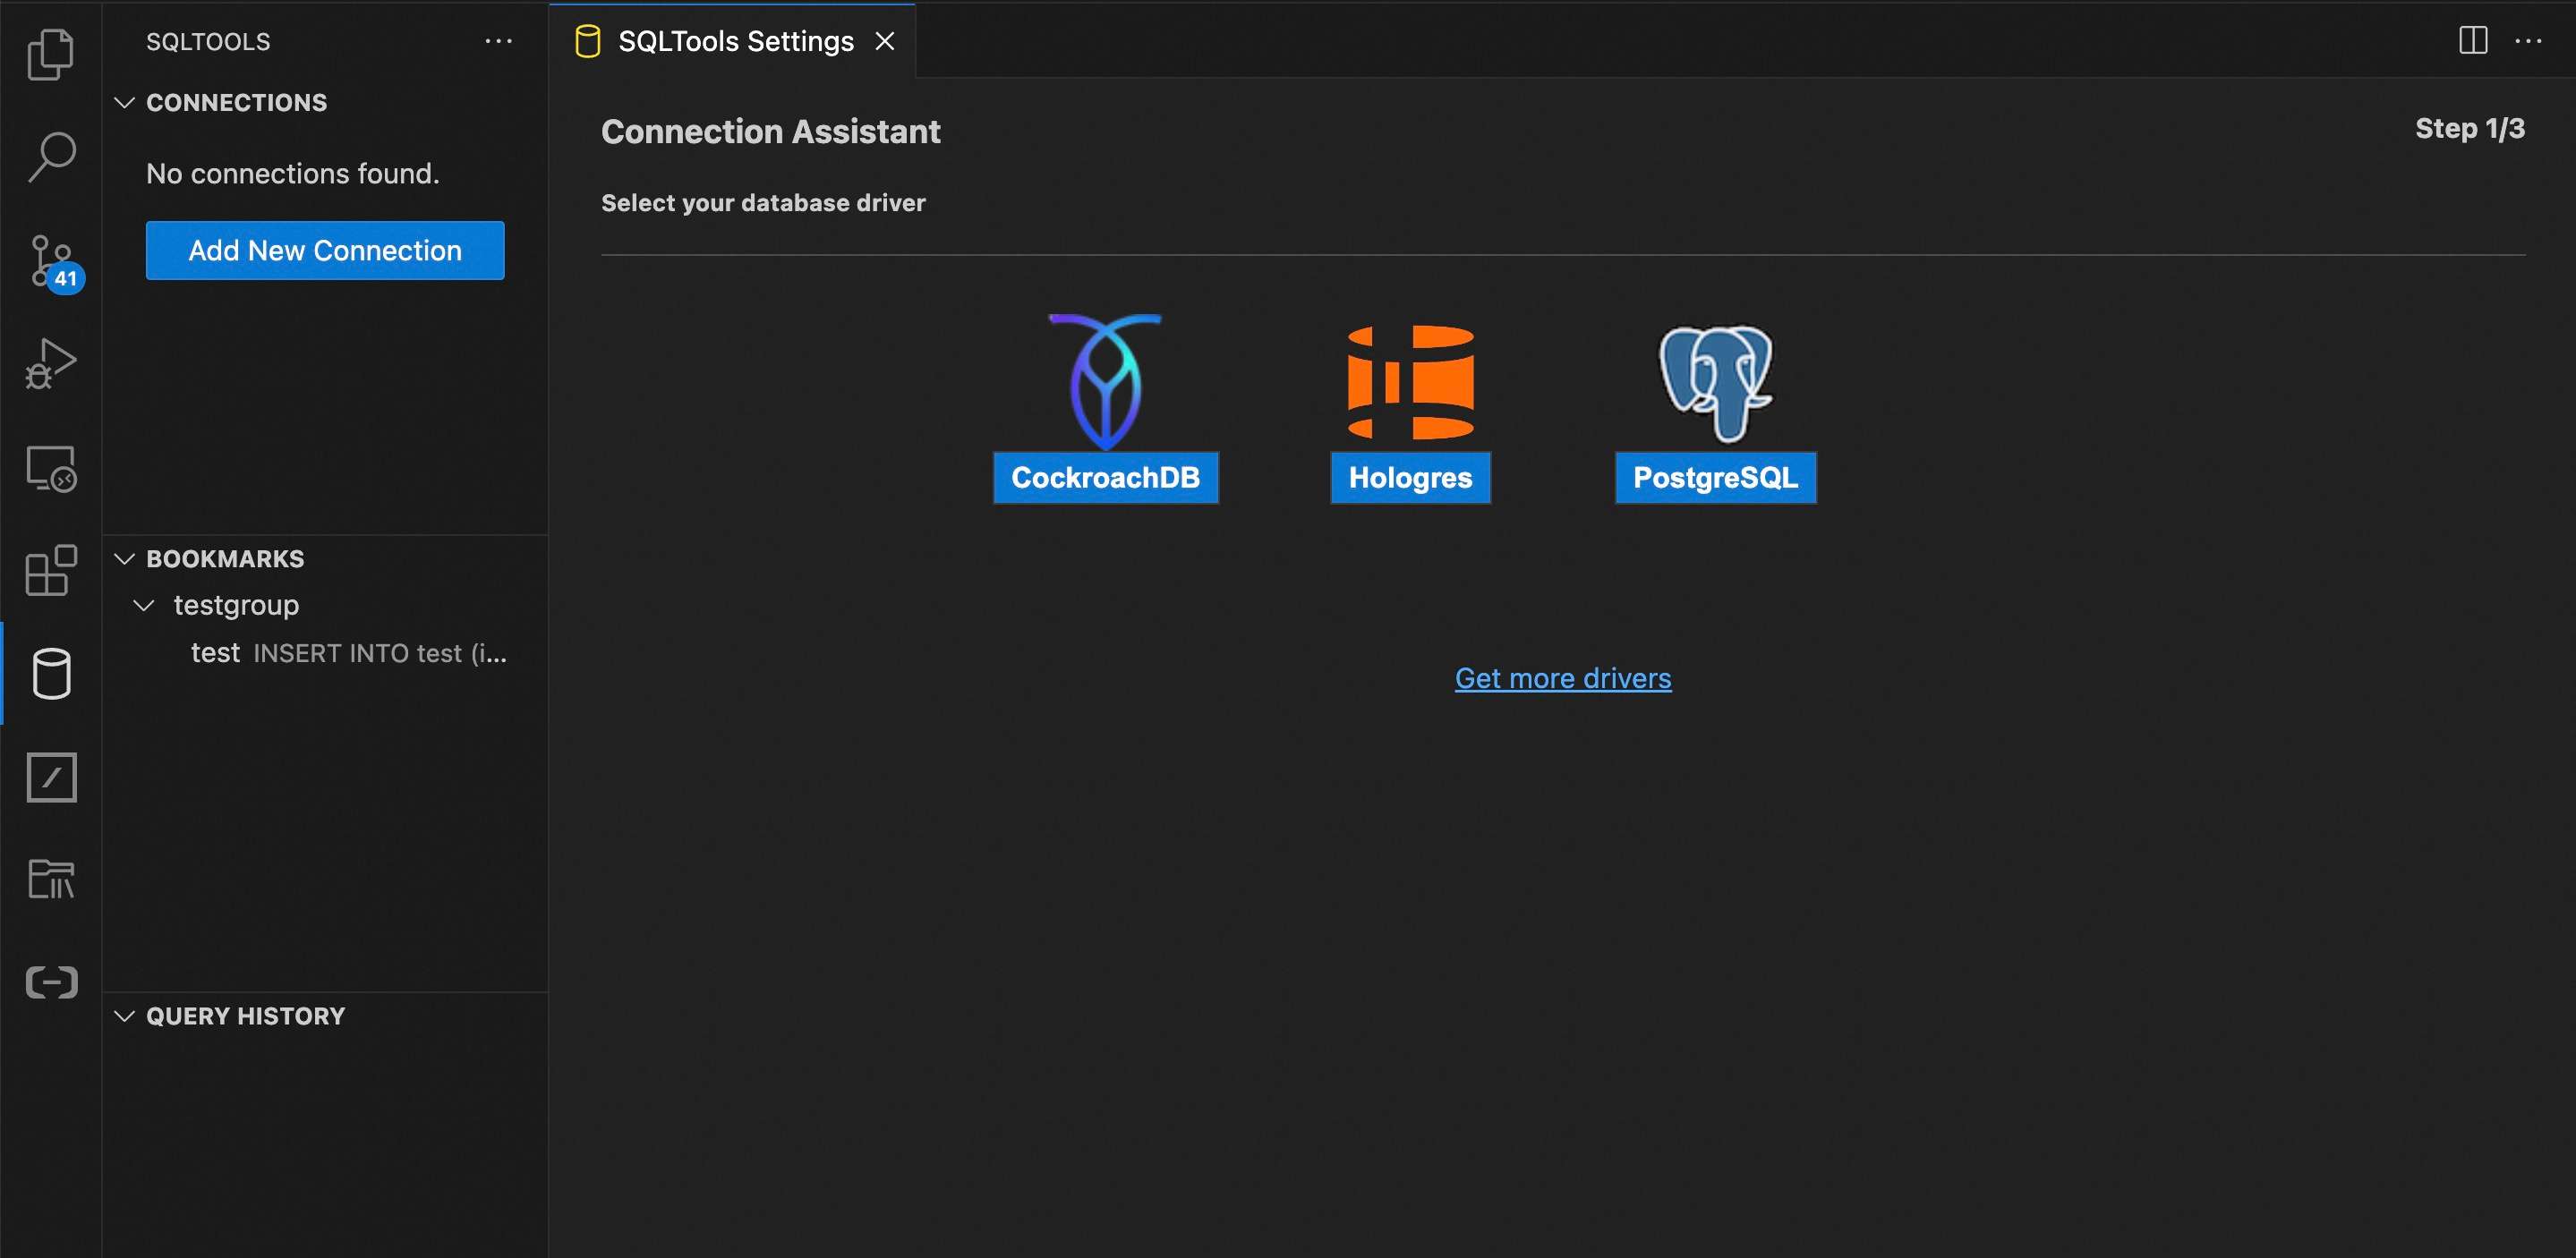Click the bracket dash activity bar icon

[x=51, y=982]
